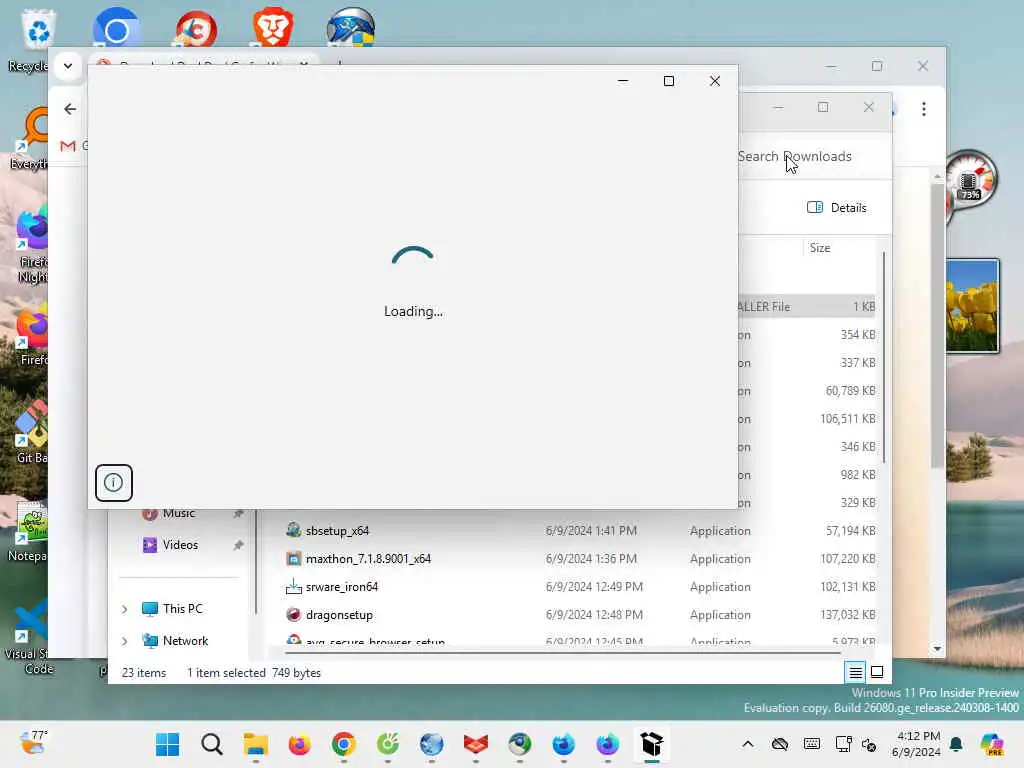Expand the Network tree node
This screenshot has width=1024, height=768.
[x=125, y=641]
